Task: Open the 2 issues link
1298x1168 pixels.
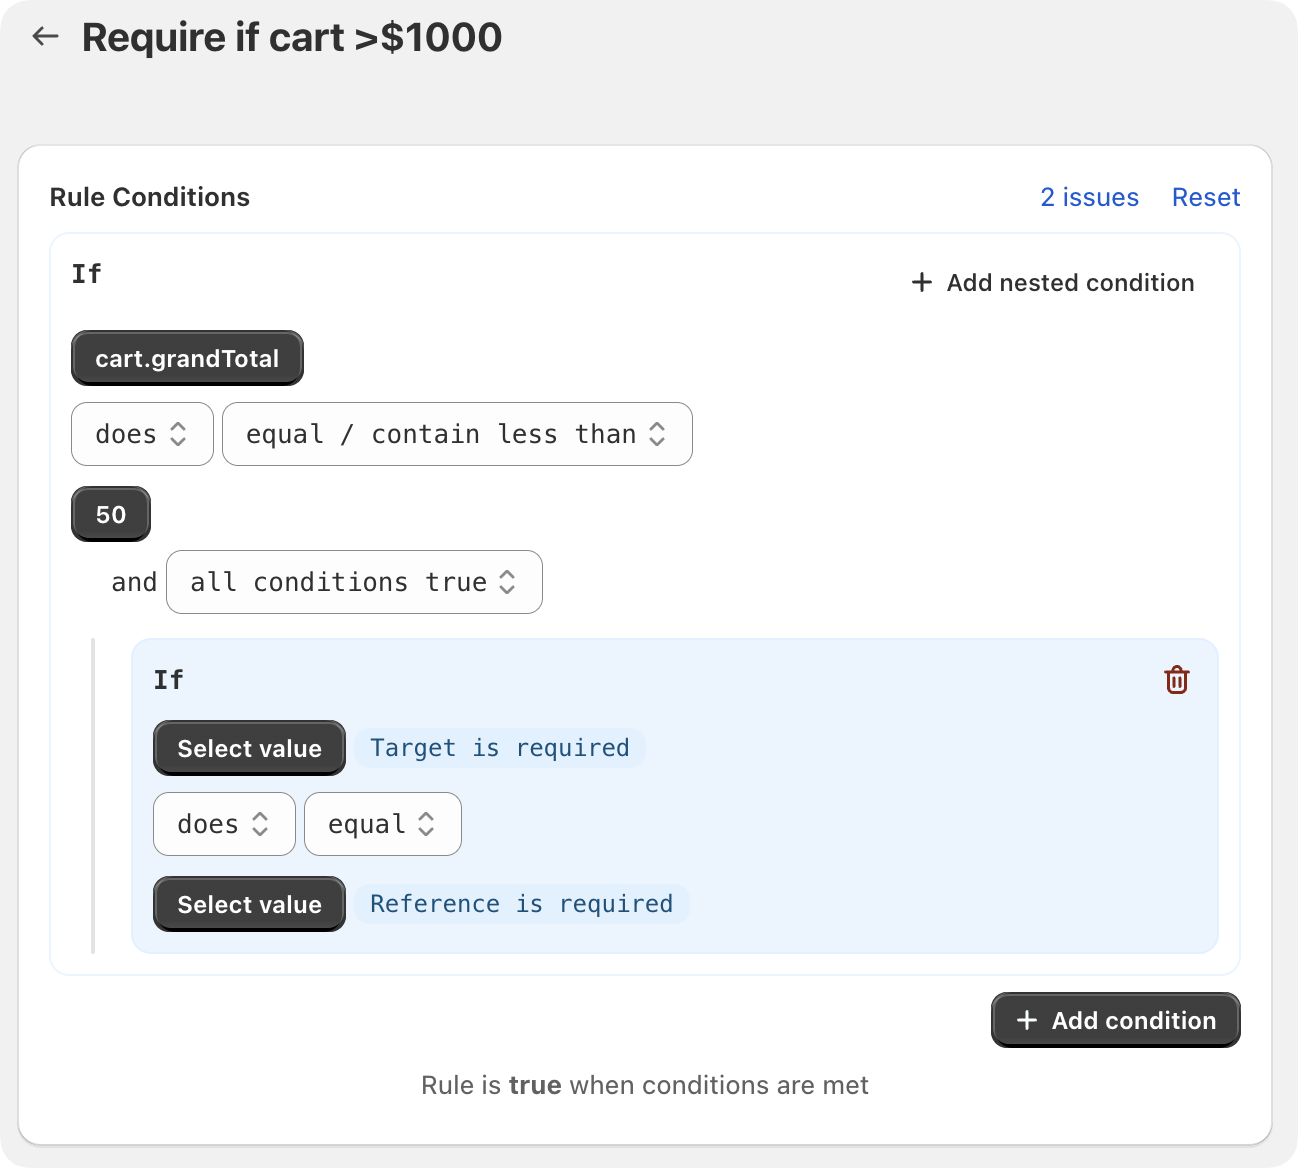Action: point(1090,197)
